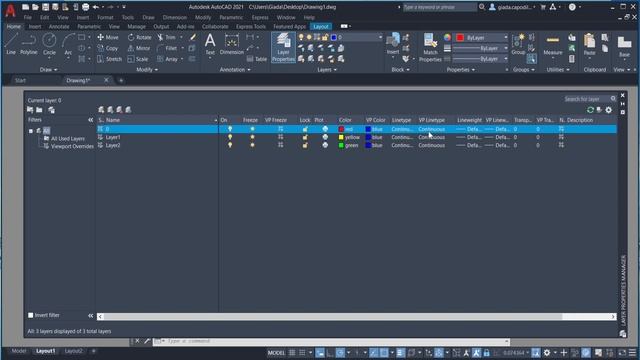Viewport: 640px width, 360px height.
Task: Toggle Lock for Layer1
Action: pyautogui.click(x=305, y=137)
